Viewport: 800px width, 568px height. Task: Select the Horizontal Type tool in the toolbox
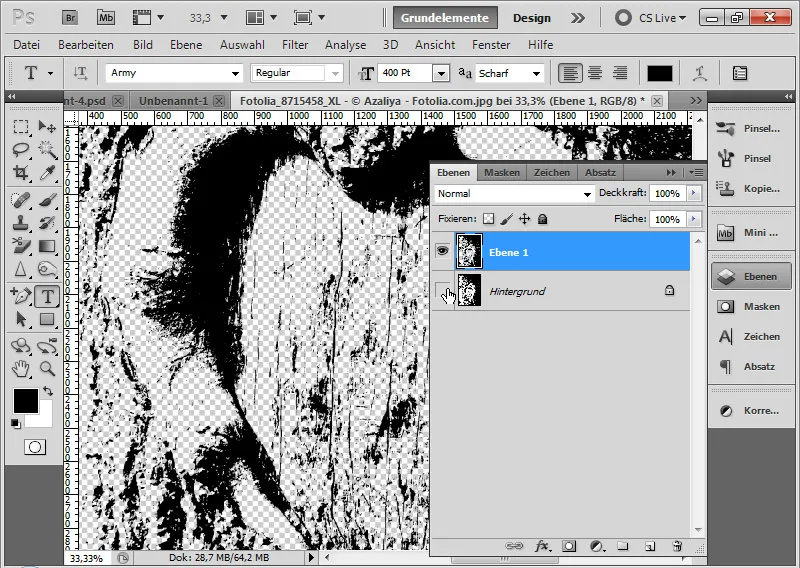pos(47,296)
